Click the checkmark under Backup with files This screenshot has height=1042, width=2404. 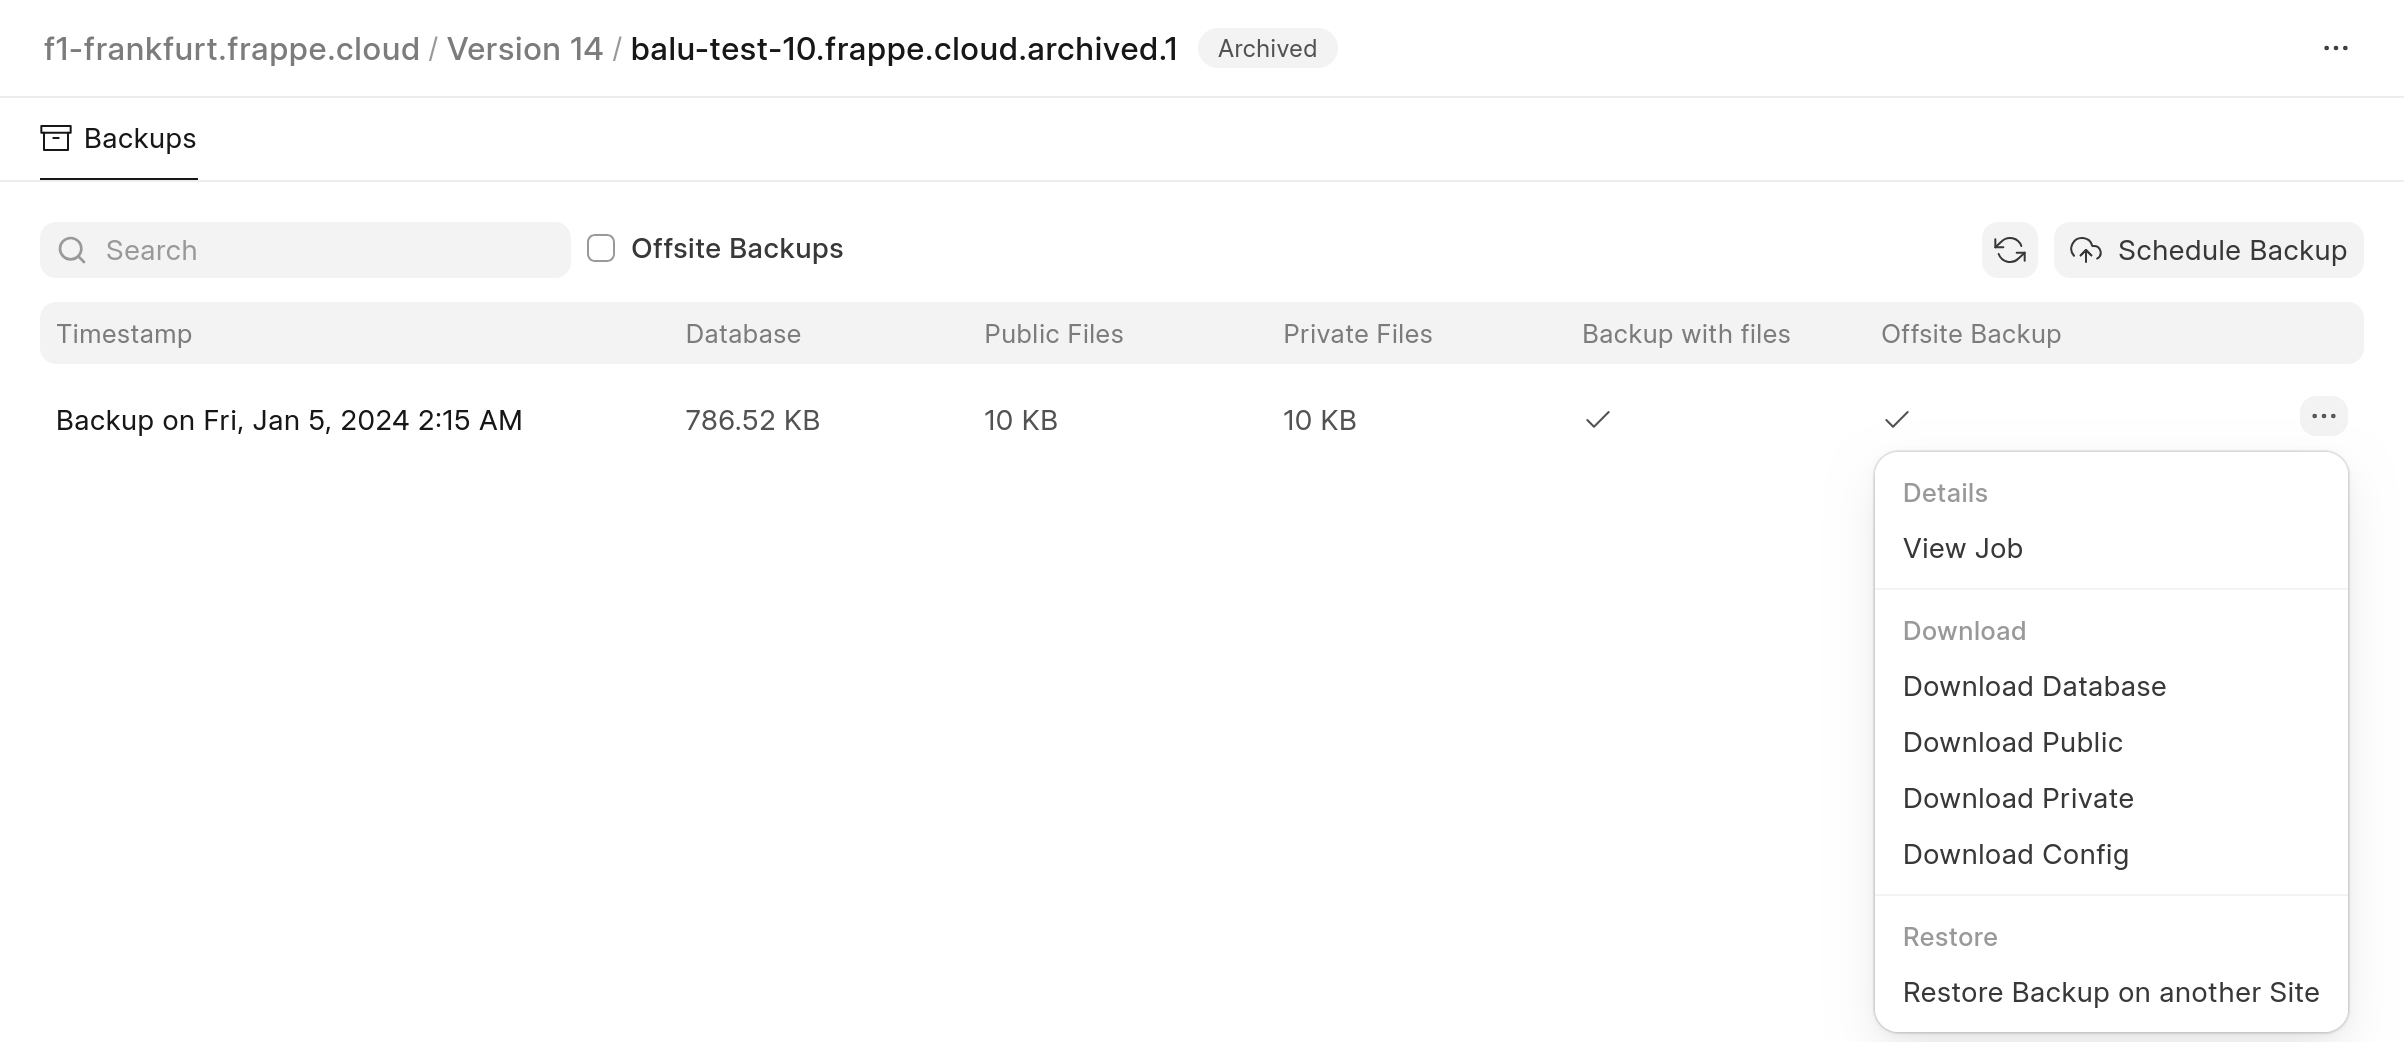click(x=1597, y=420)
